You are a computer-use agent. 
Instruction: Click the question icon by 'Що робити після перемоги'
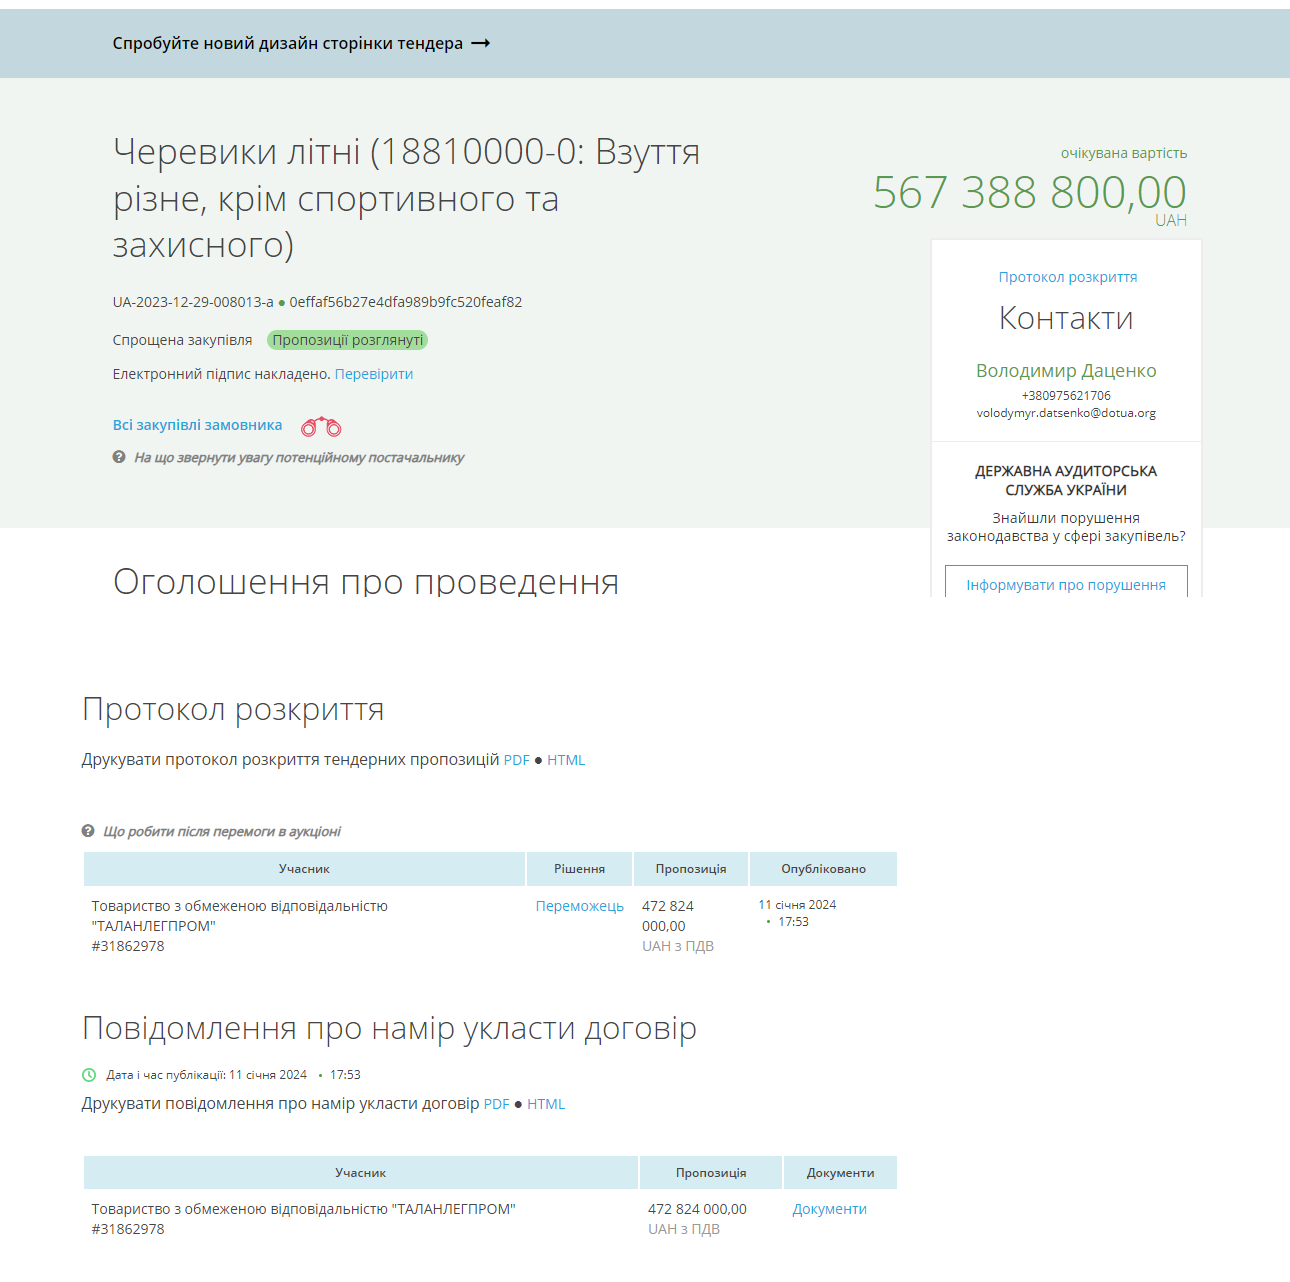pyautogui.click(x=88, y=831)
